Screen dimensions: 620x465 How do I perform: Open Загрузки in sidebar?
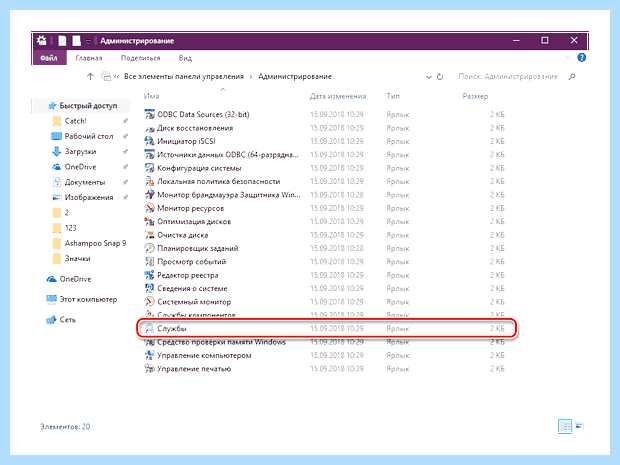80,151
